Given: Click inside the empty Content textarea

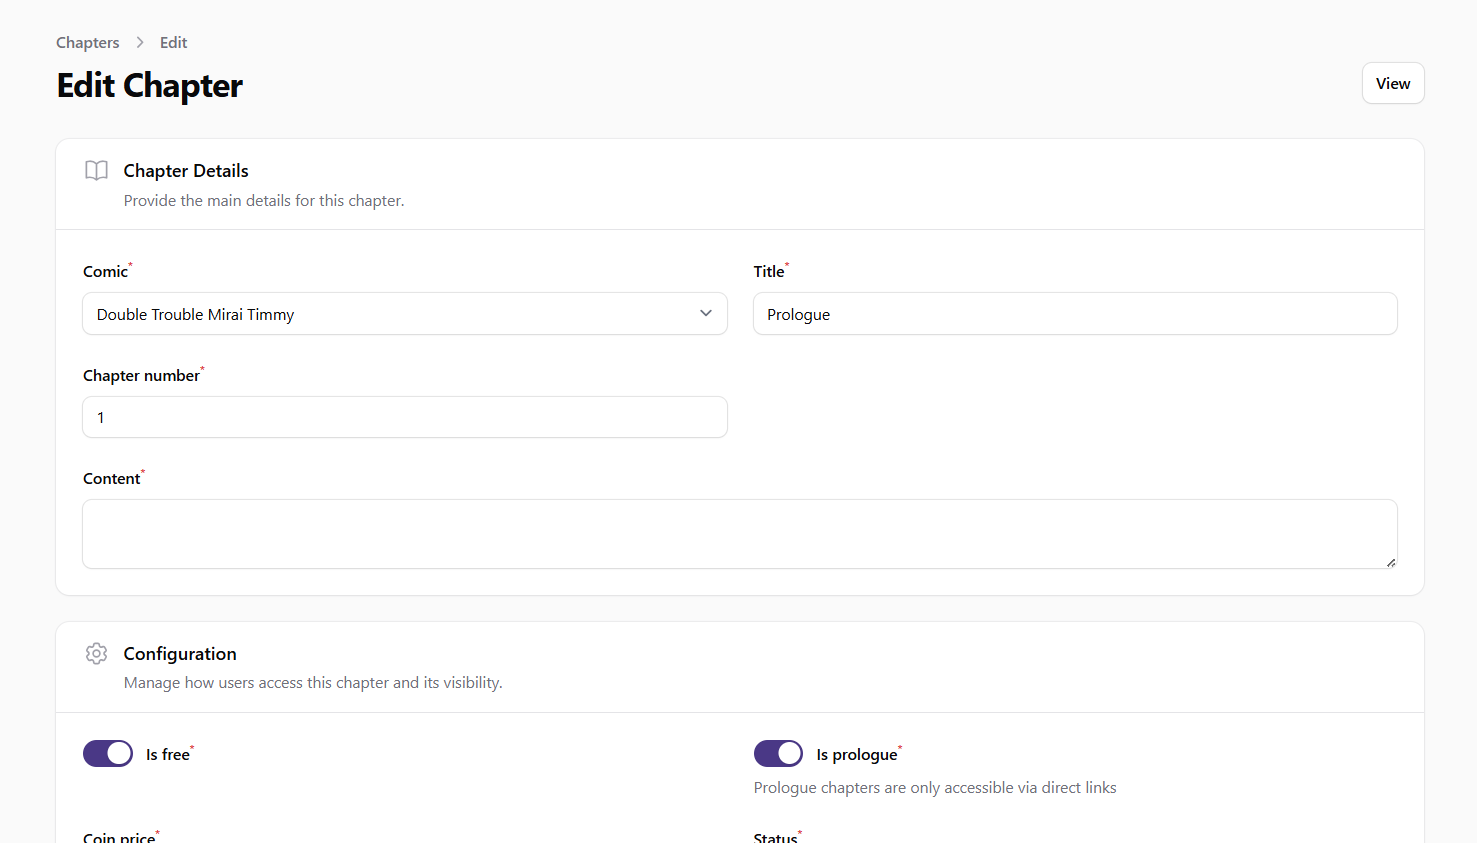Looking at the screenshot, I should (738, 534).
